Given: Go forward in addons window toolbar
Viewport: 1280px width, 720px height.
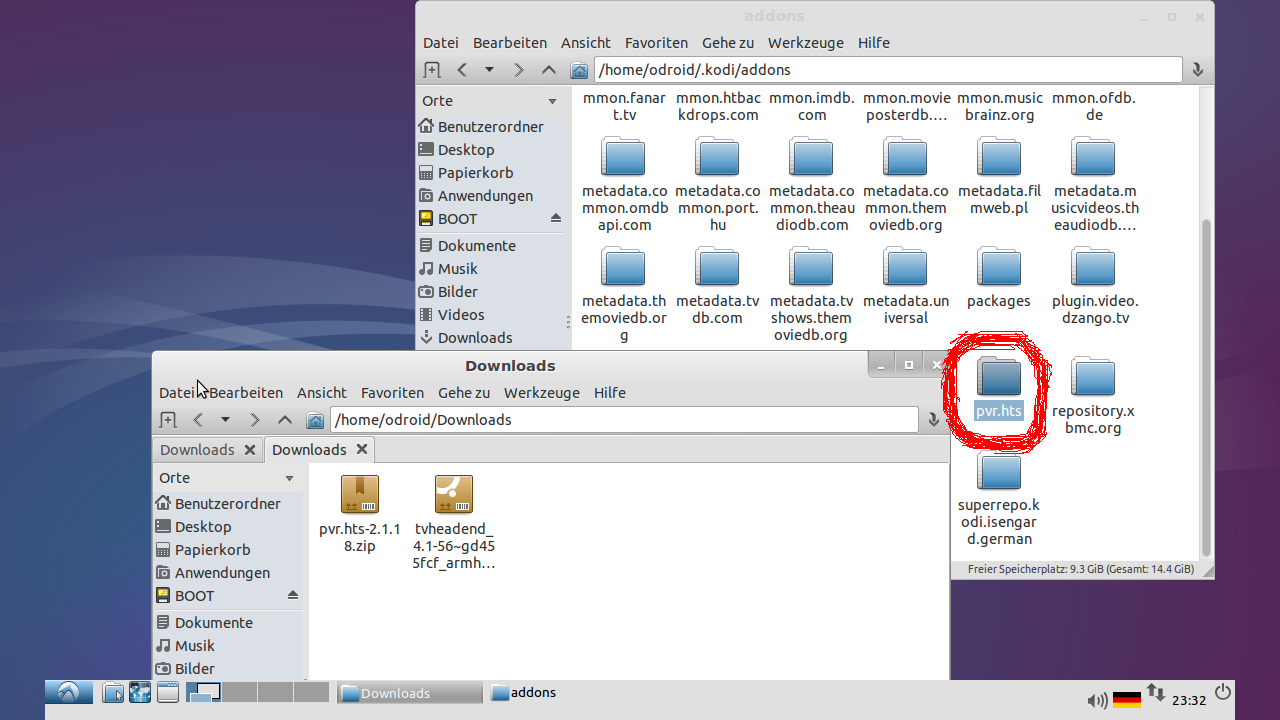Looking at the screenshot, I should point(518,70).
